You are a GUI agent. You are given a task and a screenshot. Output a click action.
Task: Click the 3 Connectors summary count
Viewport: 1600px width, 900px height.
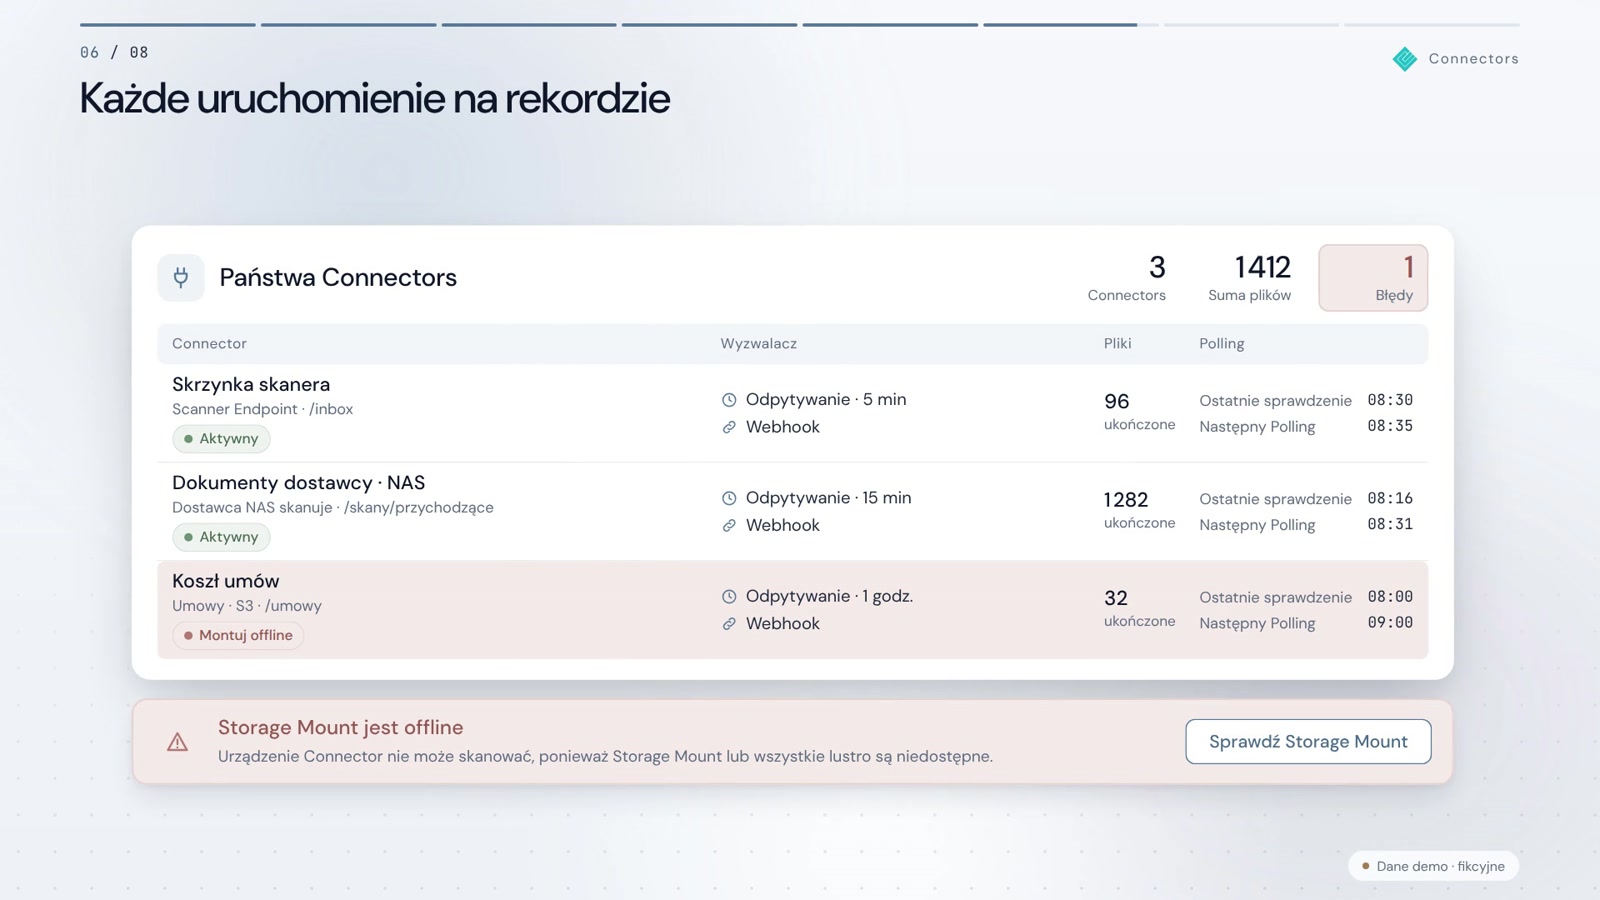pos(1127,277)
